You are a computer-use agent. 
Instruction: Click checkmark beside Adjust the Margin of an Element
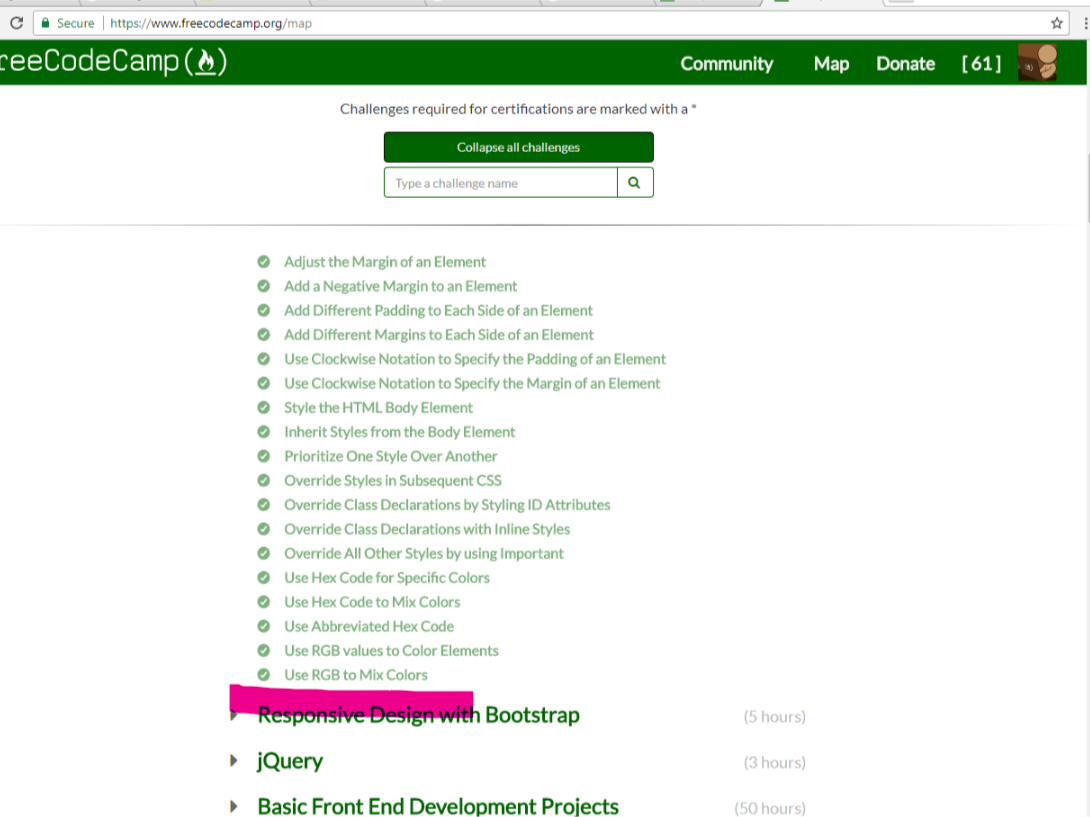pyautogui.click(x=263, y=261)
